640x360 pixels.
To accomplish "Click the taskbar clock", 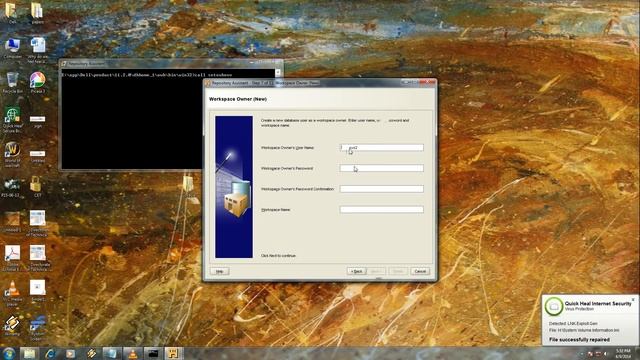I will tap(623, 353).
